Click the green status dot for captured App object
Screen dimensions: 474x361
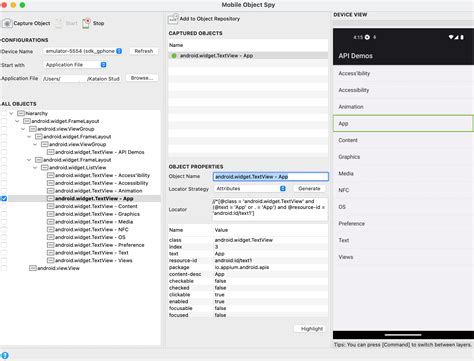(x=174, y=56)
